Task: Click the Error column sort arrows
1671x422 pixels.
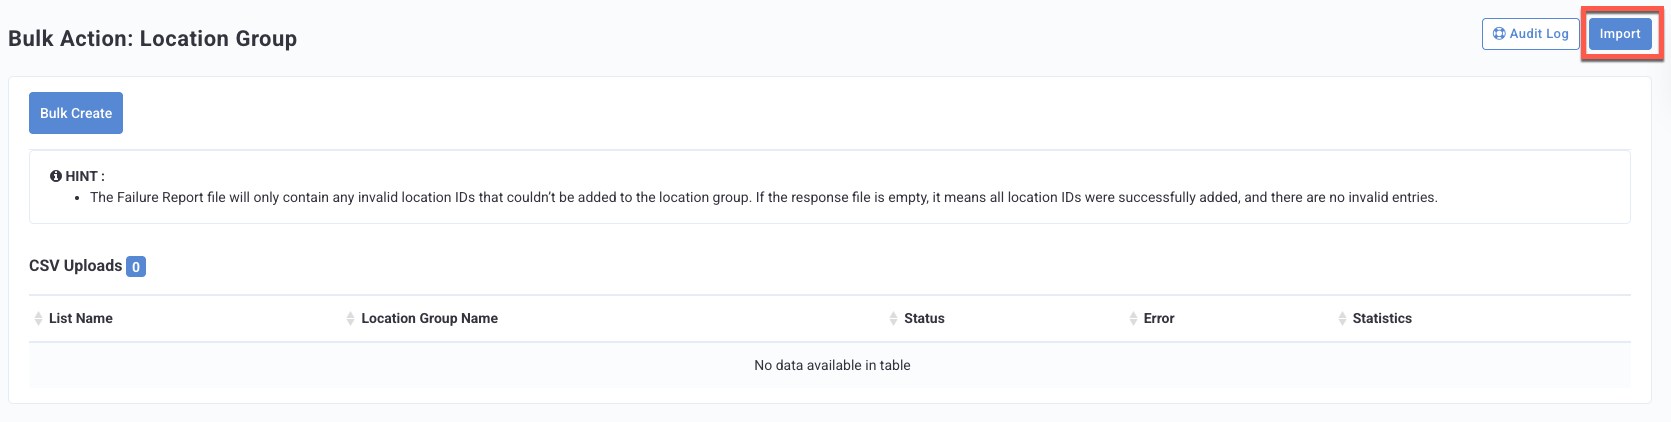Action: coord(1133,319)
